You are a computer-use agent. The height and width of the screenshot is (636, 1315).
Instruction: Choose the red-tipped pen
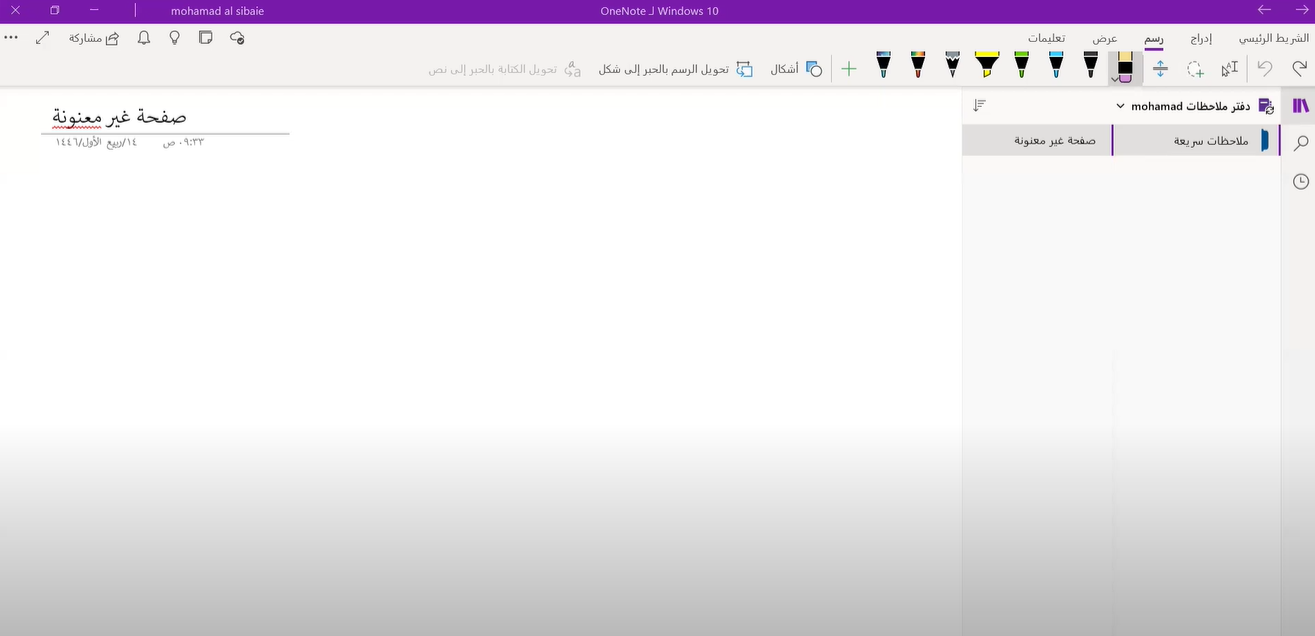(x=918, y=66)
